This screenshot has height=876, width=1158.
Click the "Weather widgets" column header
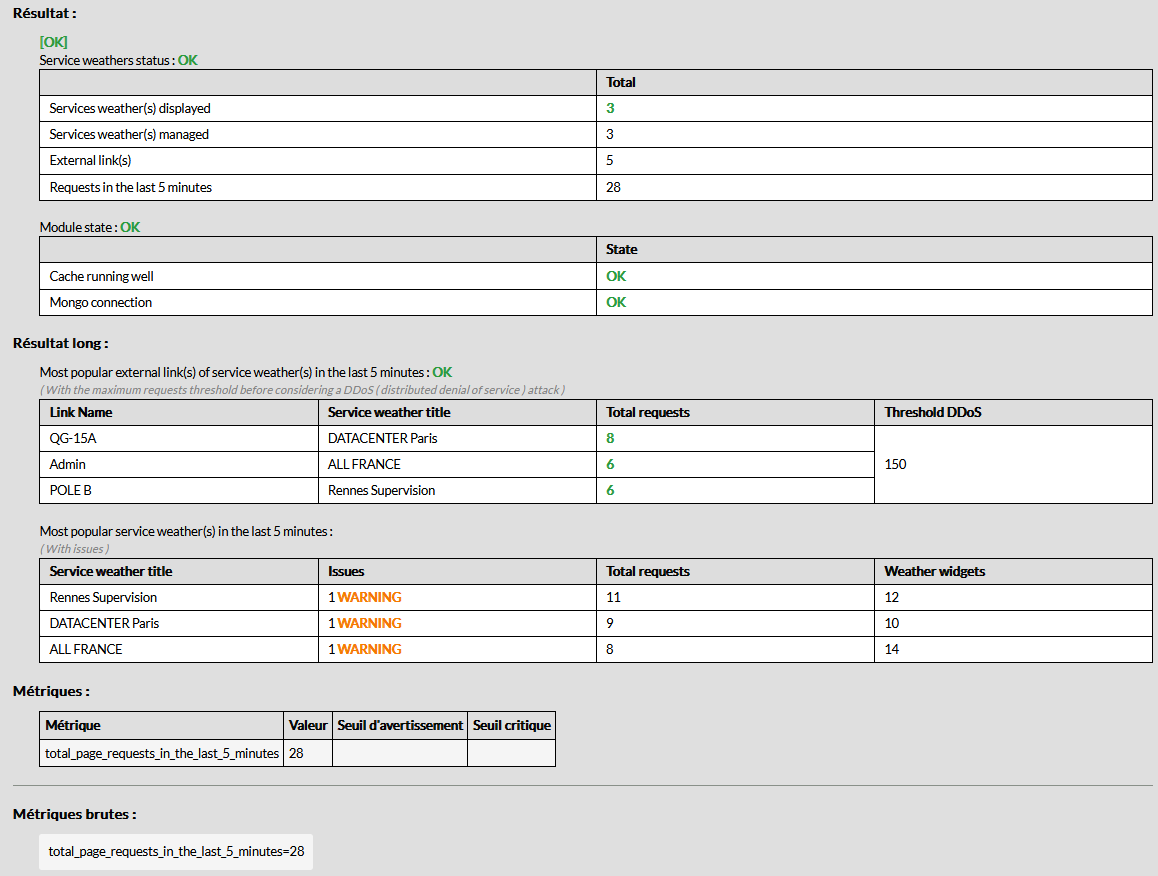(x=934, y=571)
